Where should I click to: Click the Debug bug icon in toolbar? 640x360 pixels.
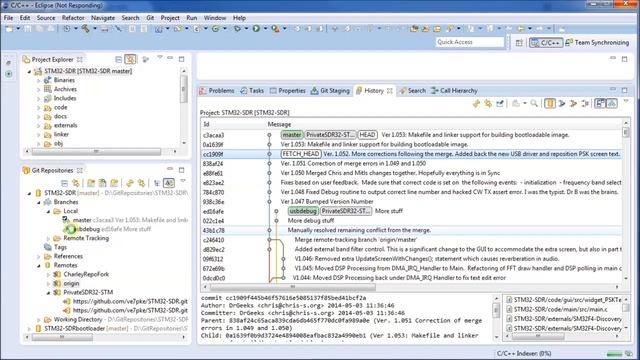point(238,29)
